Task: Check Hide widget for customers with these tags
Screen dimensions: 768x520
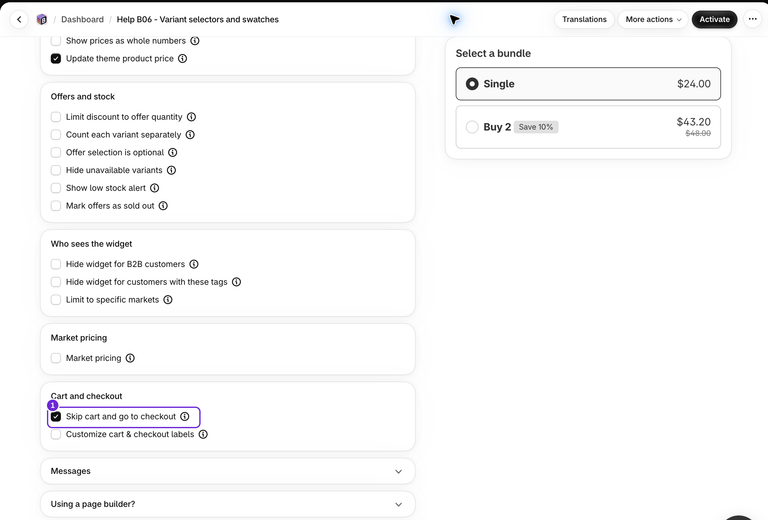Action: [56, 282]
